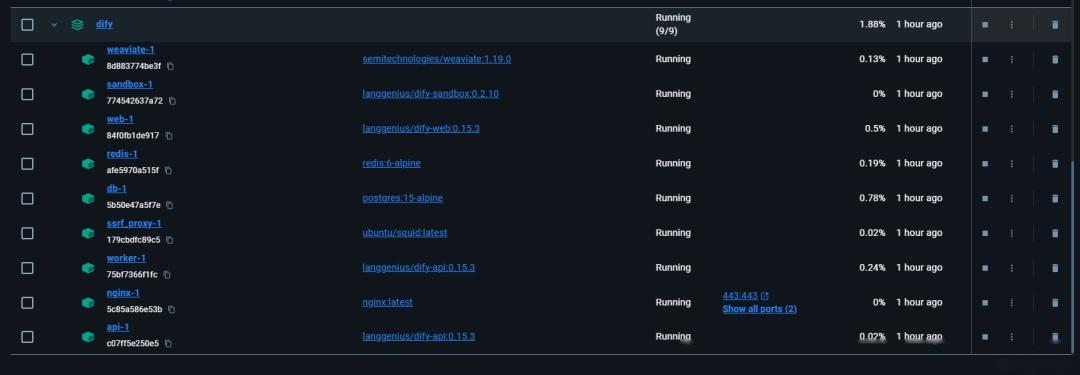Check the sandbox-1 row checkbox
Screen dimensions: 1080x375
(27, 94)
